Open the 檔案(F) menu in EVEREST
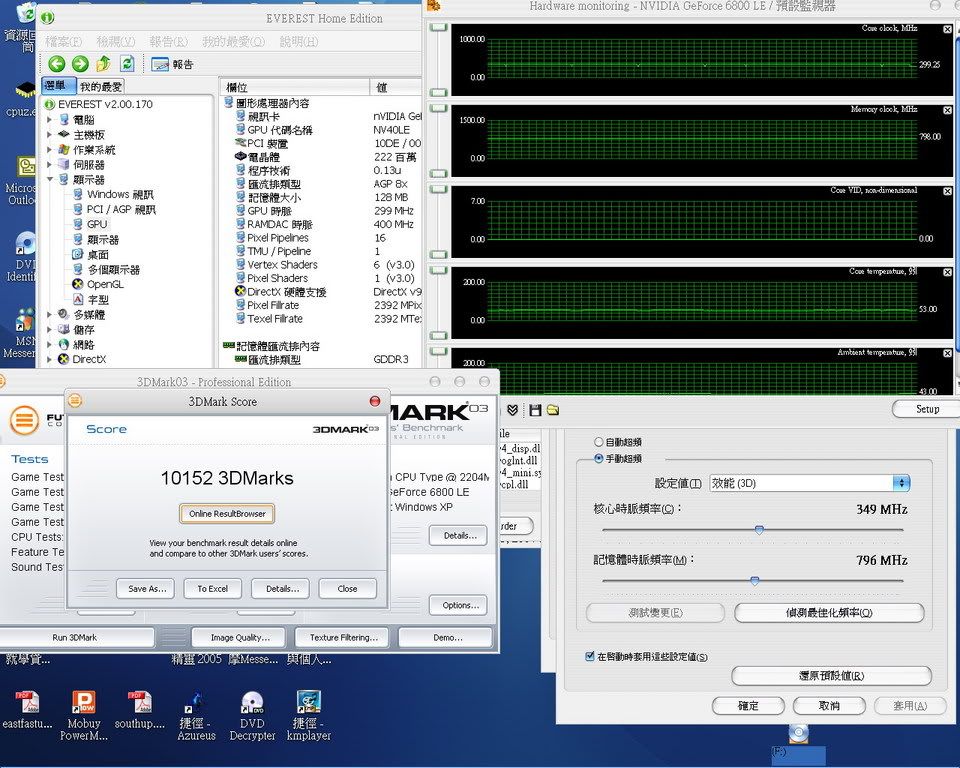960x768 pixels. pyautogui.click(x=64, y=42)
